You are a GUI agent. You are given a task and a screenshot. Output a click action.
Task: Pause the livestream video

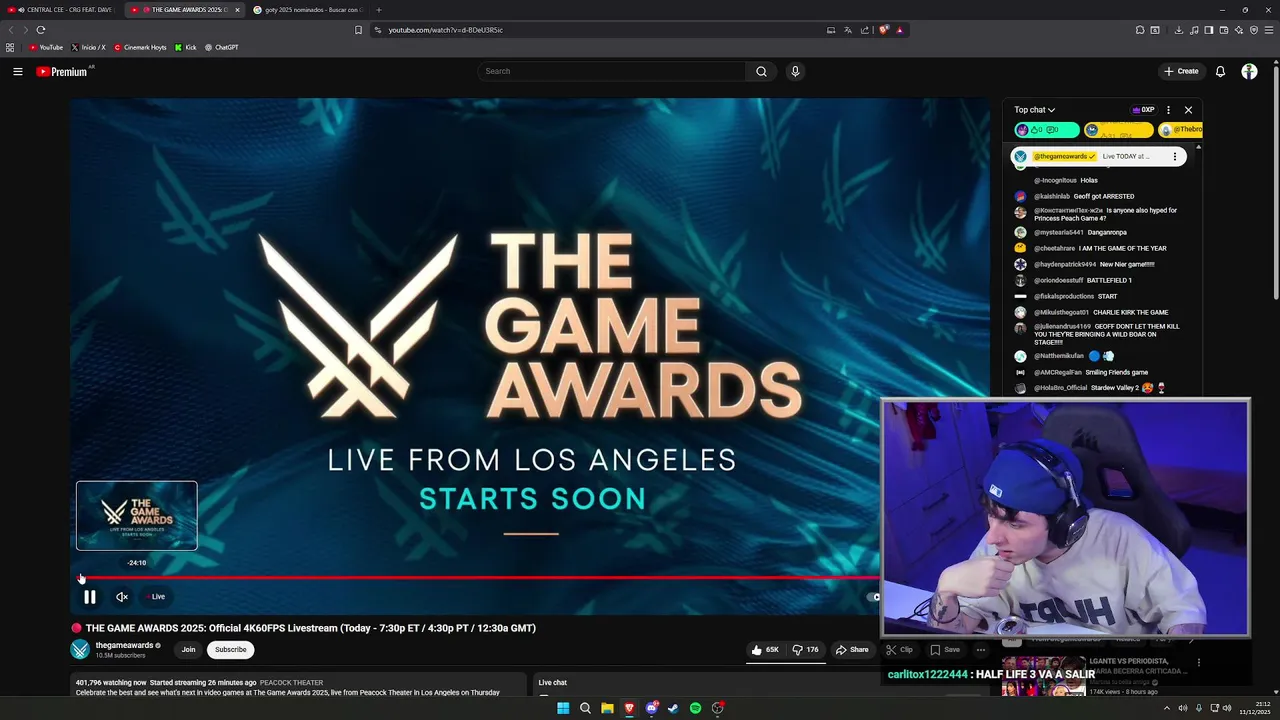(89, 597)
